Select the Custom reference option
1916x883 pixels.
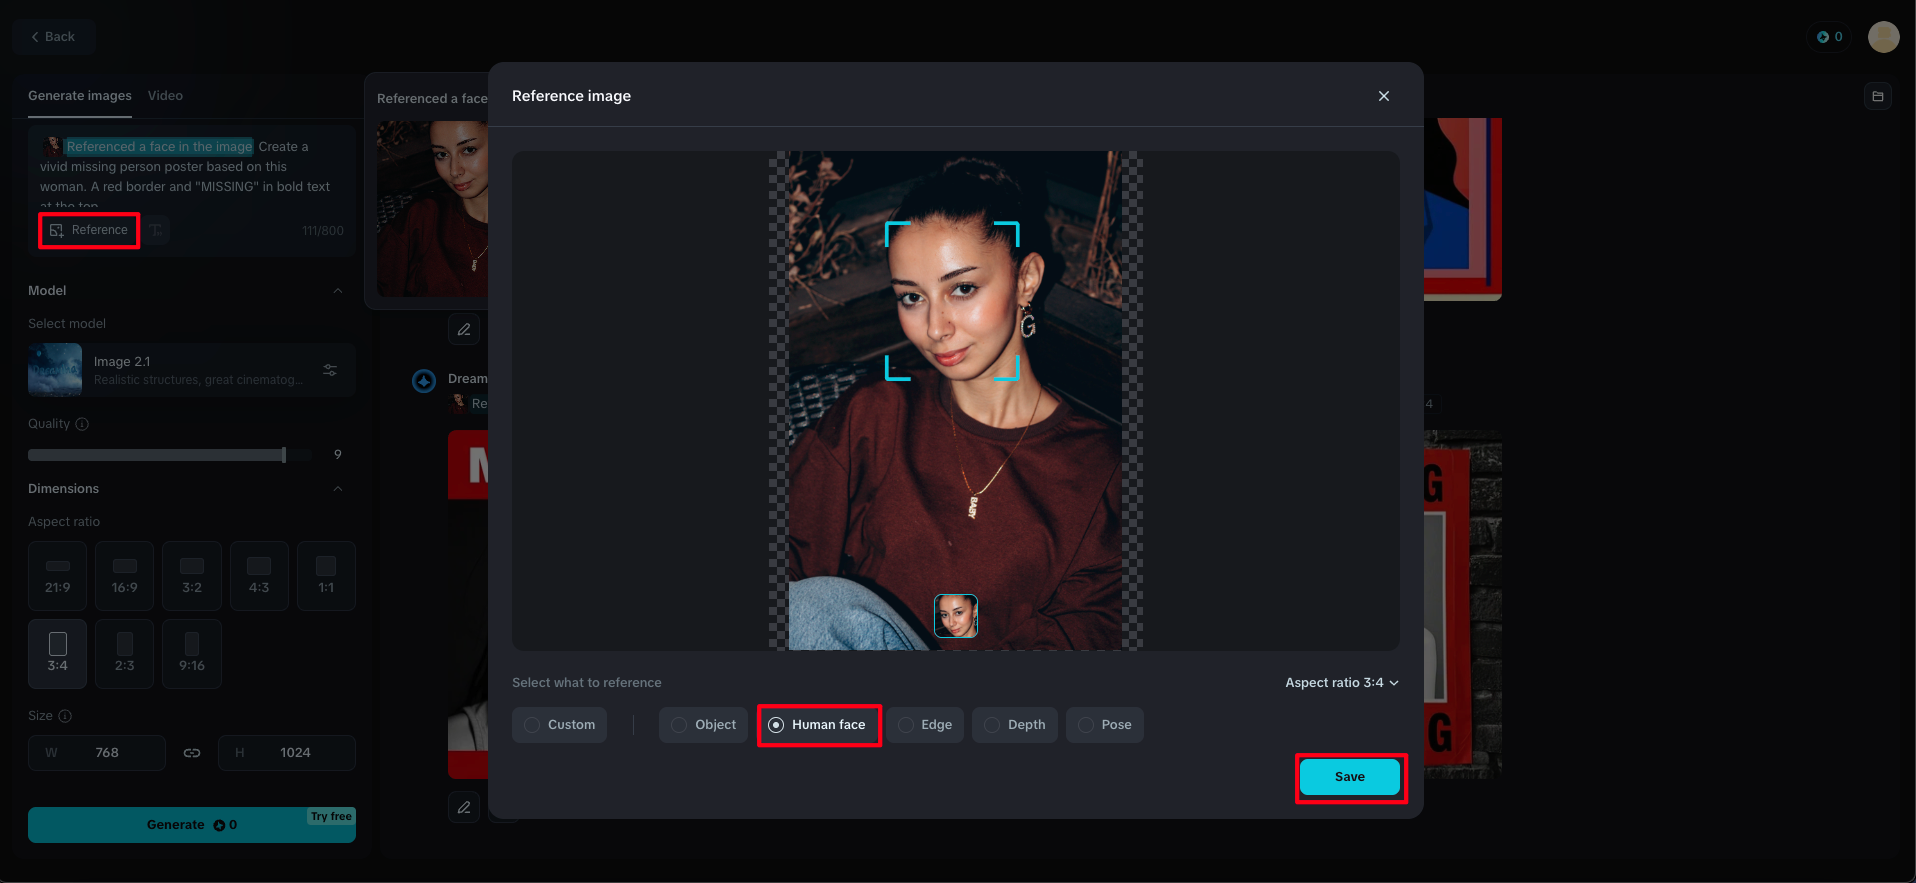coord(560,725)
